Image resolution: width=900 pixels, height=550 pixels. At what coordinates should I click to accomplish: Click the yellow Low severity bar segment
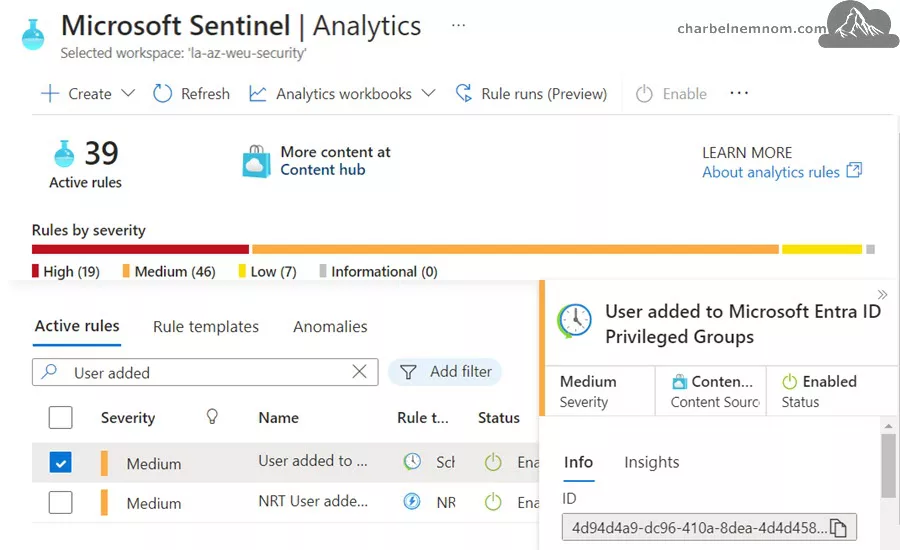(821, 249)
